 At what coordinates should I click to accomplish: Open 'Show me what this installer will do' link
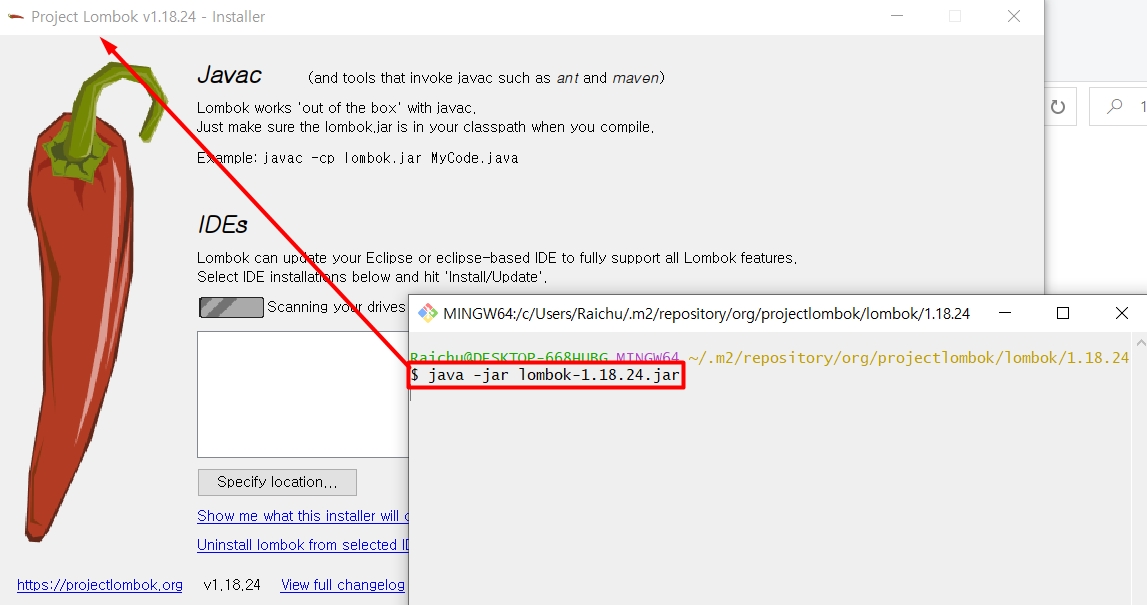click(x=303, y=516)
